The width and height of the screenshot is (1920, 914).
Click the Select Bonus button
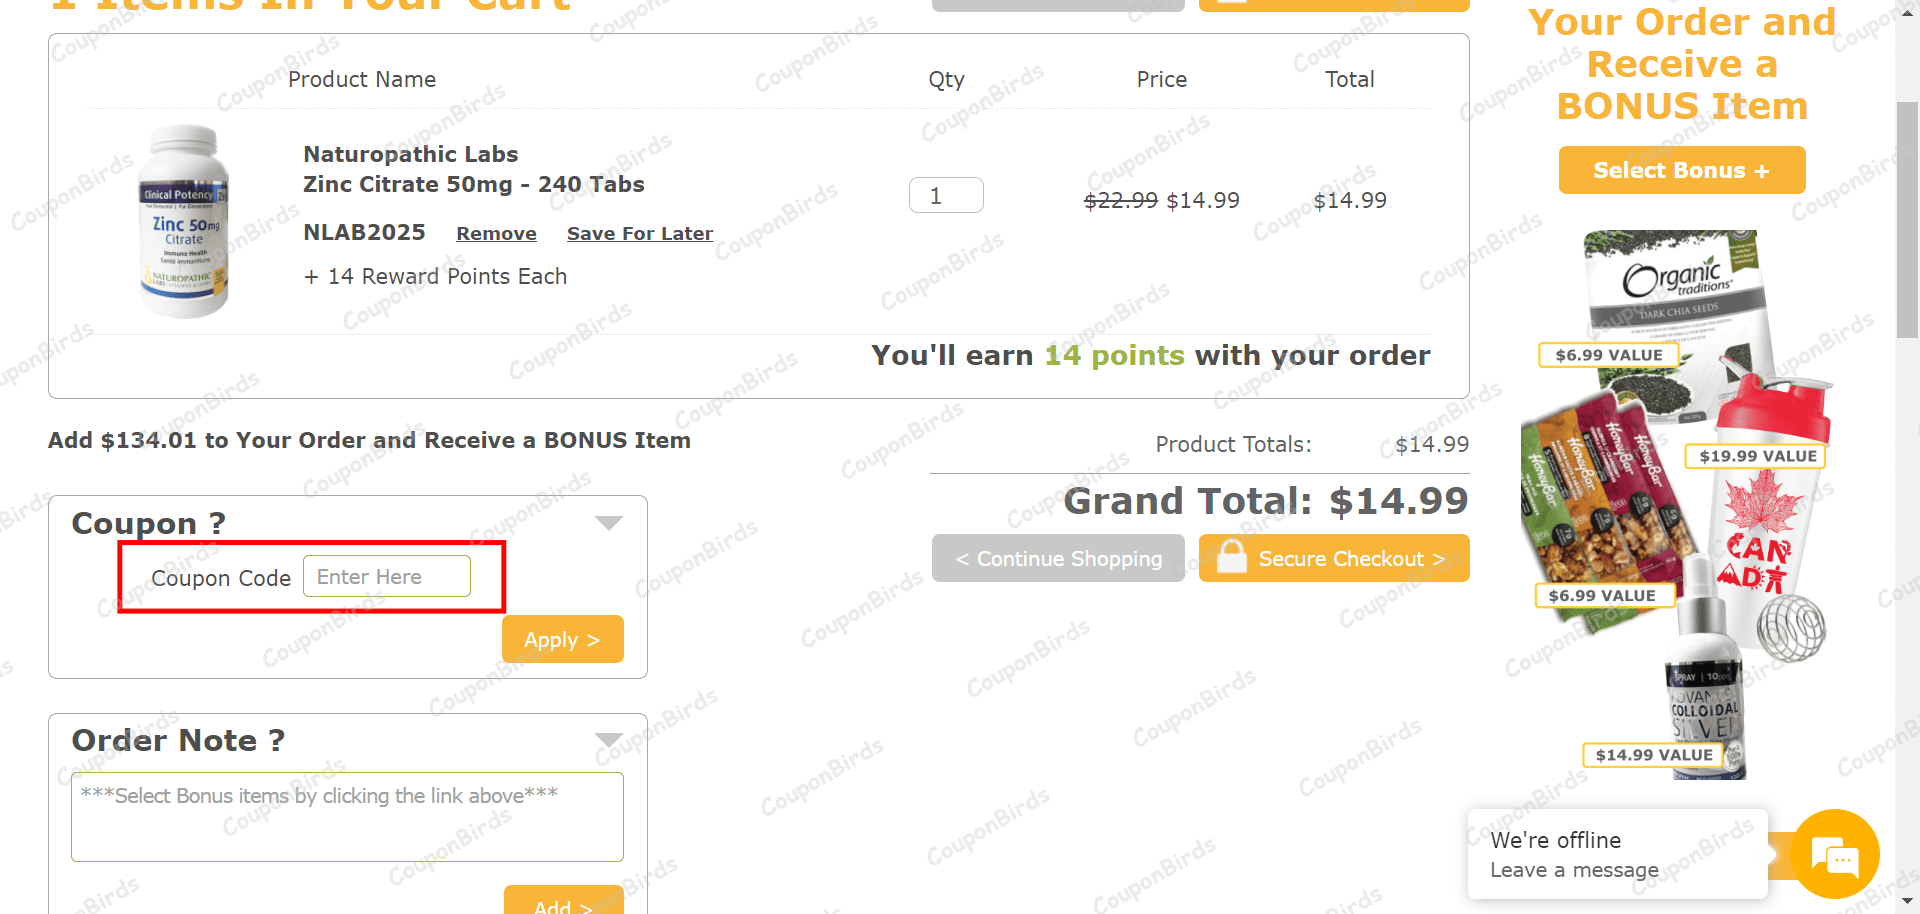1681,170
